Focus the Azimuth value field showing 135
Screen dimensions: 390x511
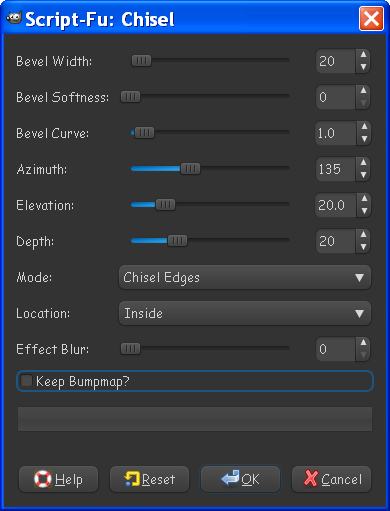336,169
